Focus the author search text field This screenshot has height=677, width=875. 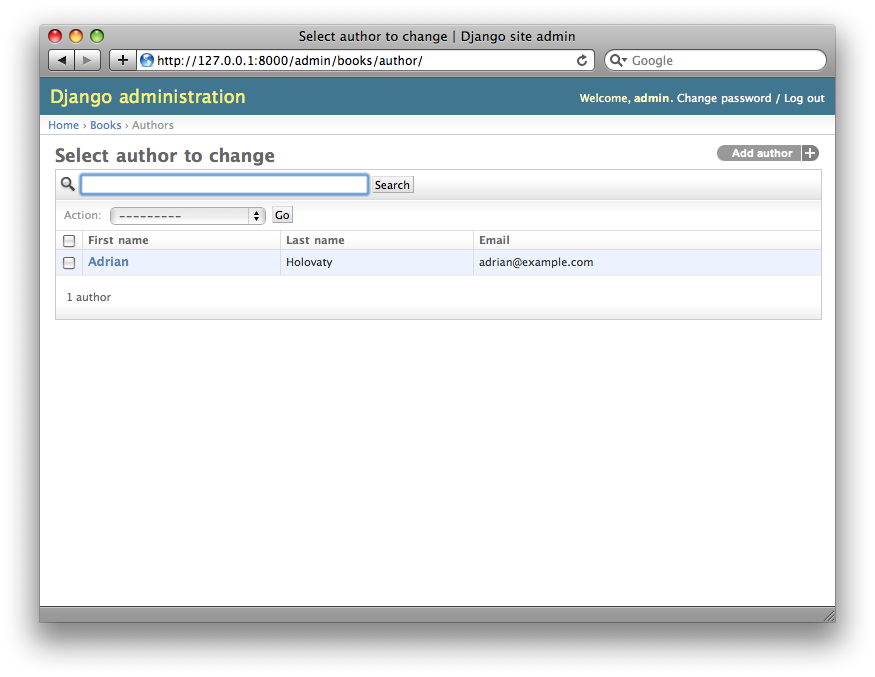tap(224, 184)
